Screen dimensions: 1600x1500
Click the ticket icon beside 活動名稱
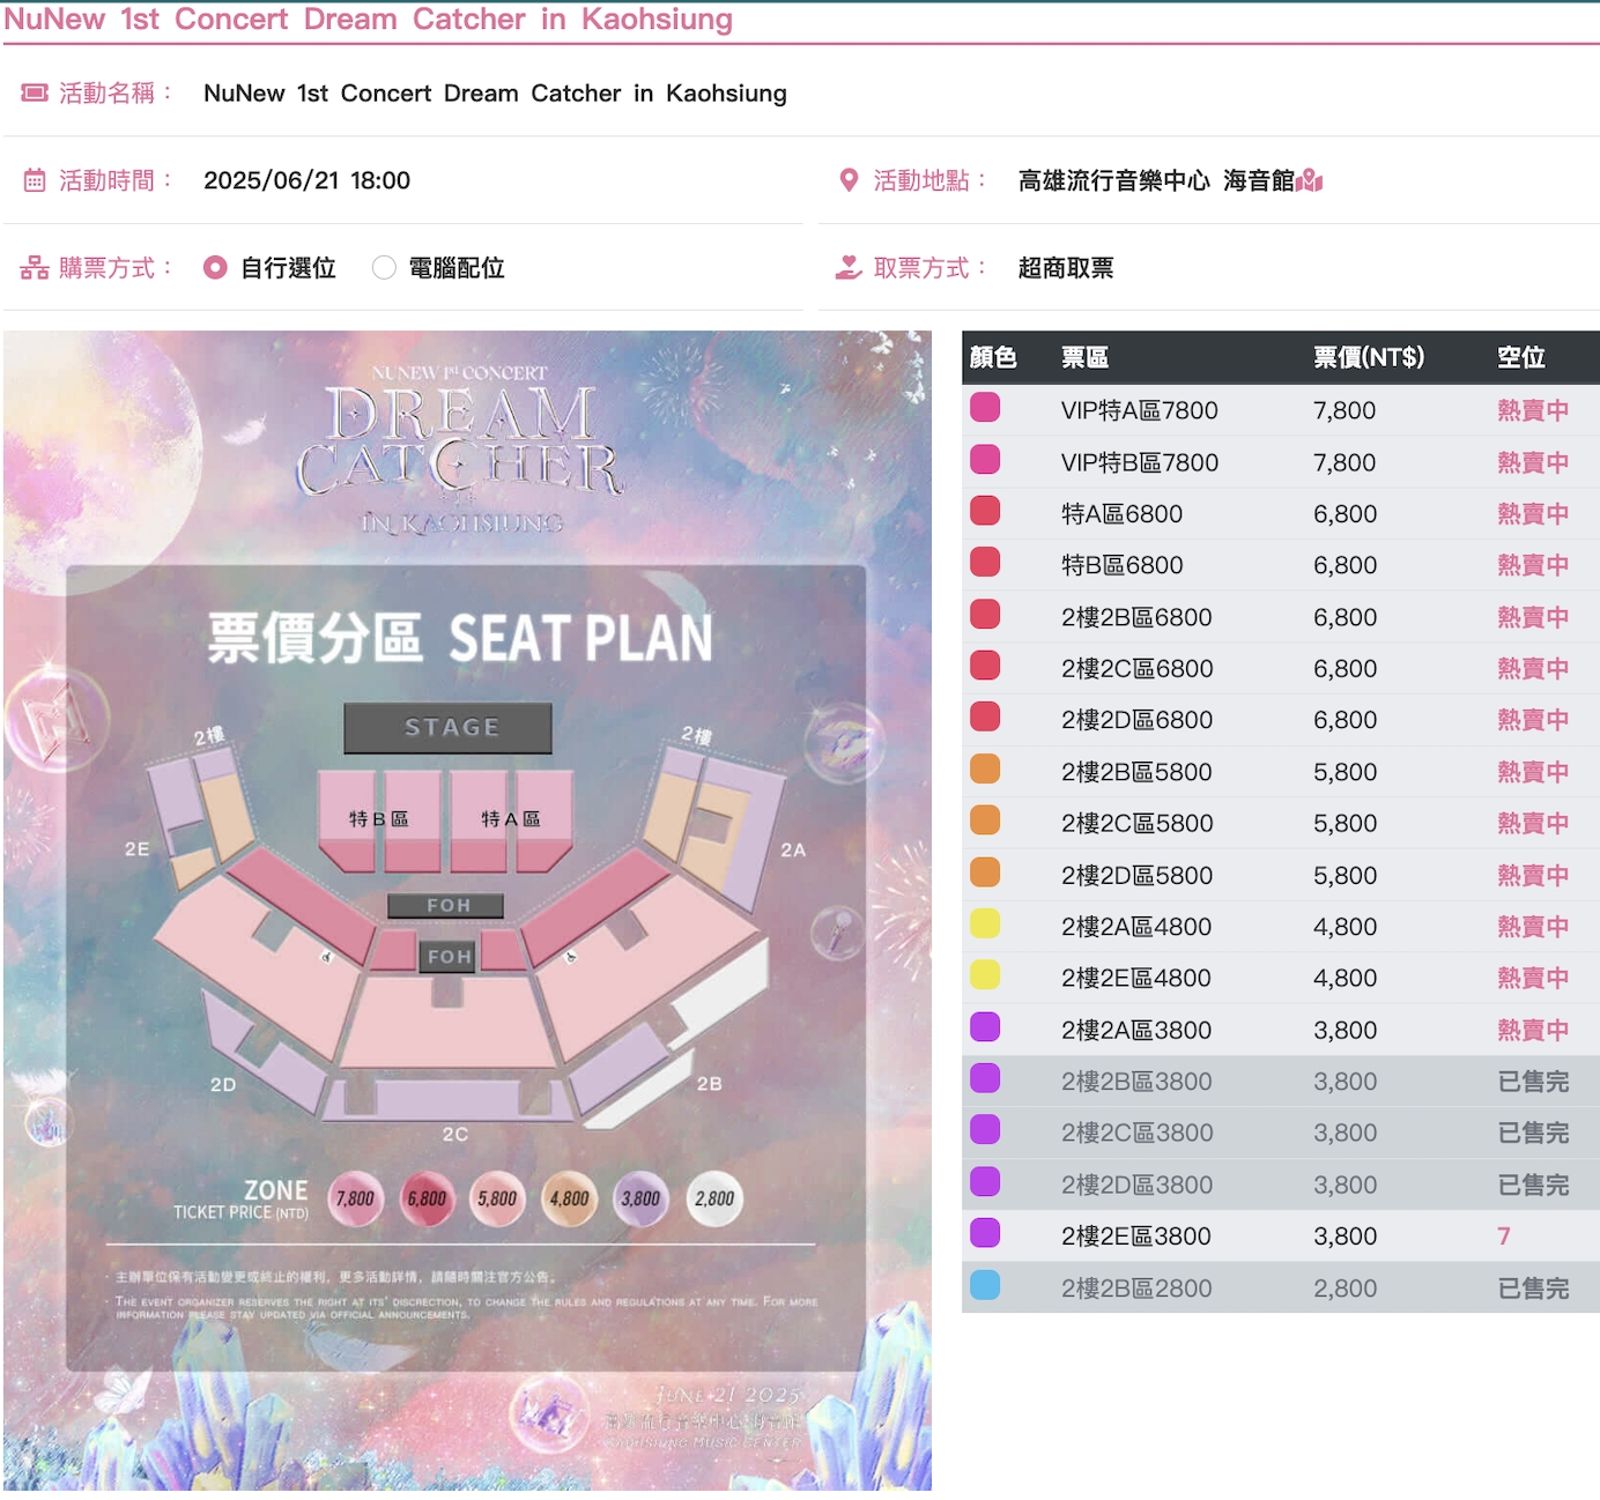(x=35, y=93)
